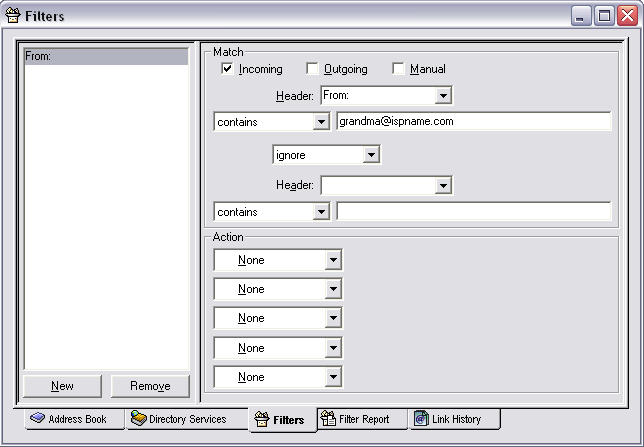Enable the Manual checkbox
The image size is (644, 447).
pos(398,69)
